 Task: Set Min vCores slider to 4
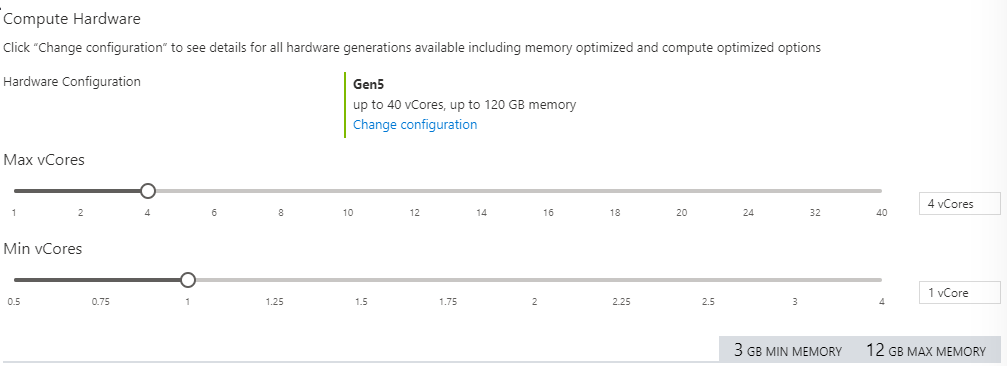click(x=881, y=280)
